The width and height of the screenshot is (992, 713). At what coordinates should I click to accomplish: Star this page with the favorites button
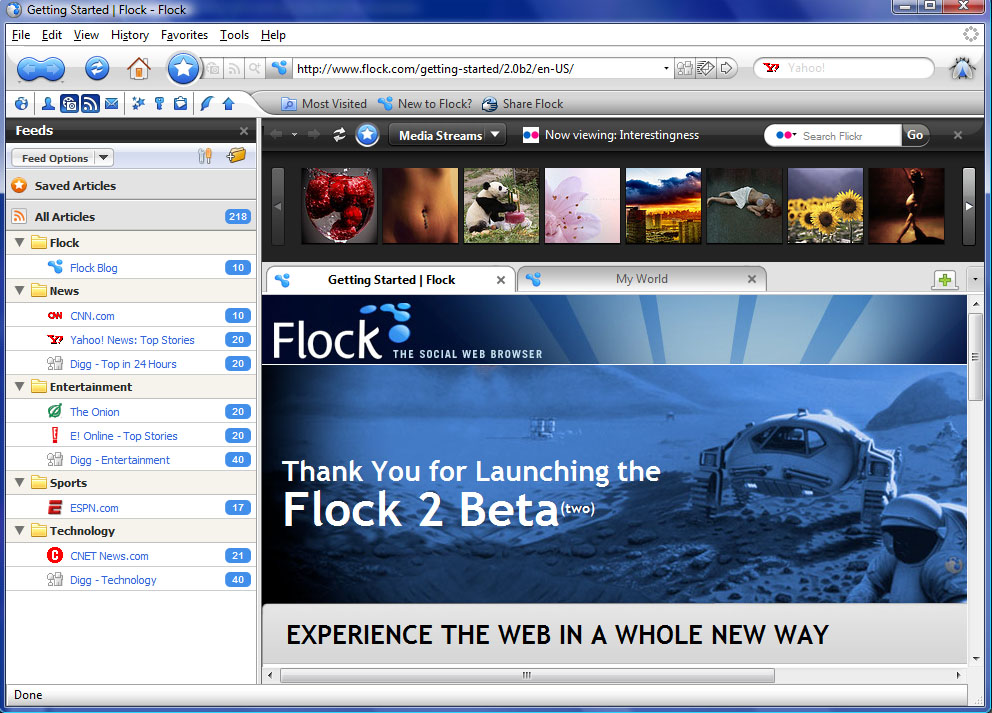point(183,68)
